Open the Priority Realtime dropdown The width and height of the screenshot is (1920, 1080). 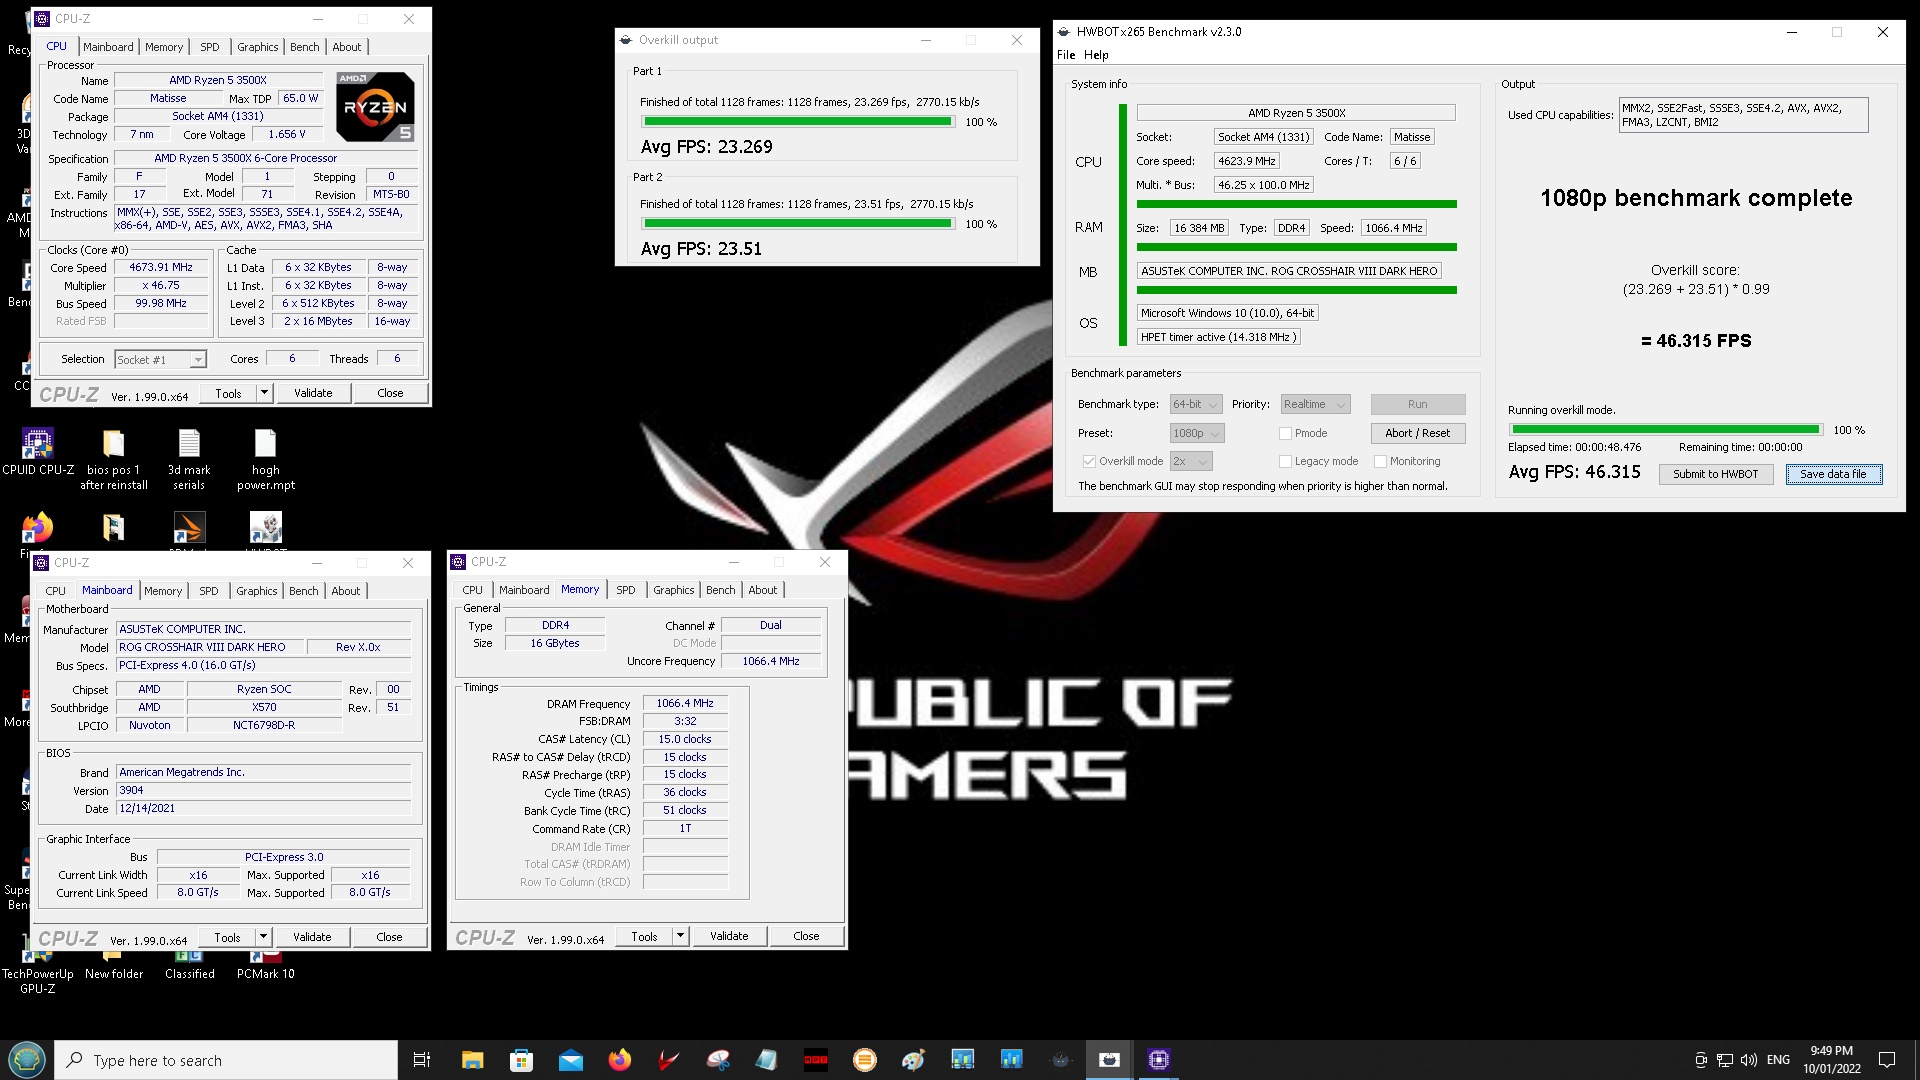[1315, 404]
